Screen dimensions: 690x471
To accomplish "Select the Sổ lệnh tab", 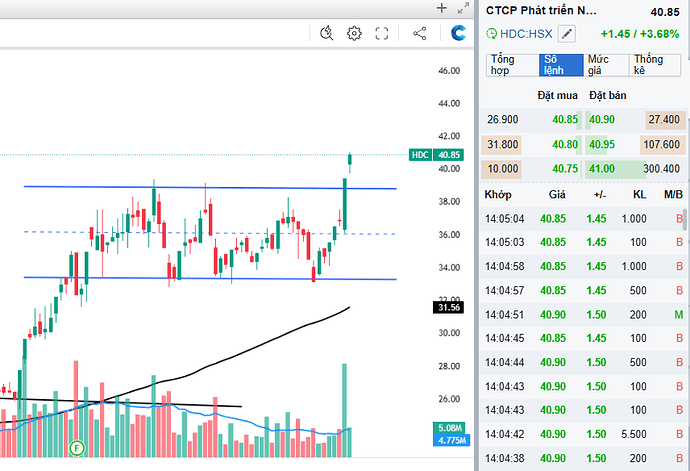I will [561, 65].
